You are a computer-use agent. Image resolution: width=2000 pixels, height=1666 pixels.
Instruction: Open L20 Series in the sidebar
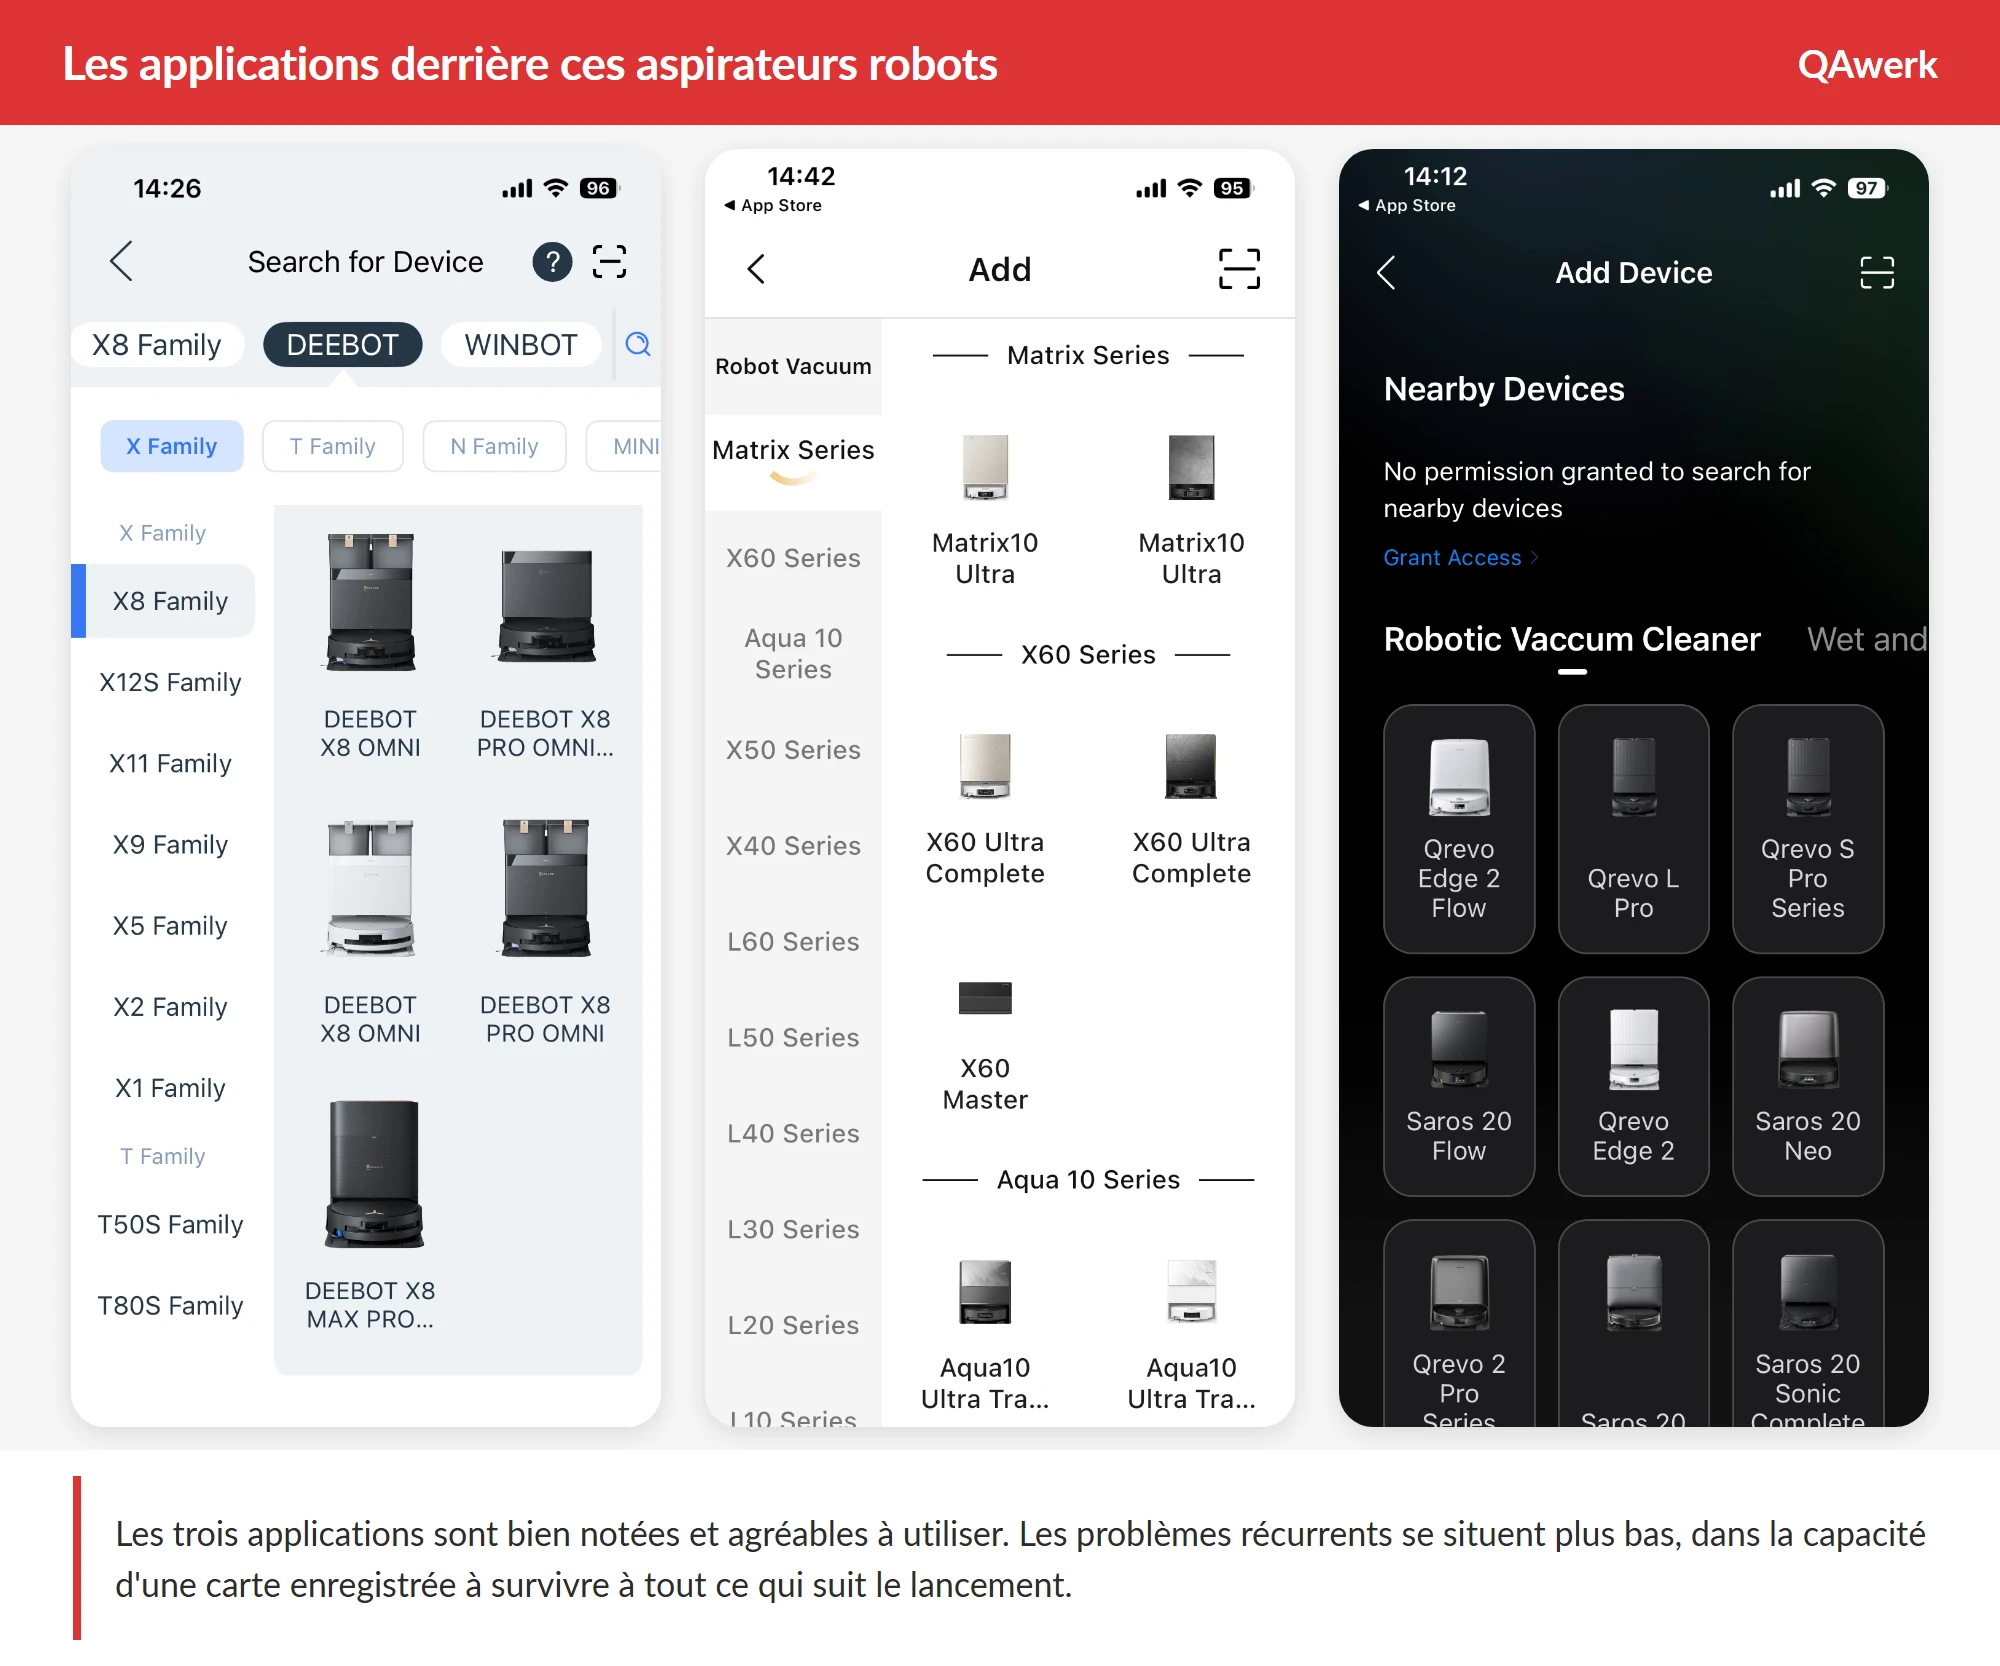pos(793,1325)
